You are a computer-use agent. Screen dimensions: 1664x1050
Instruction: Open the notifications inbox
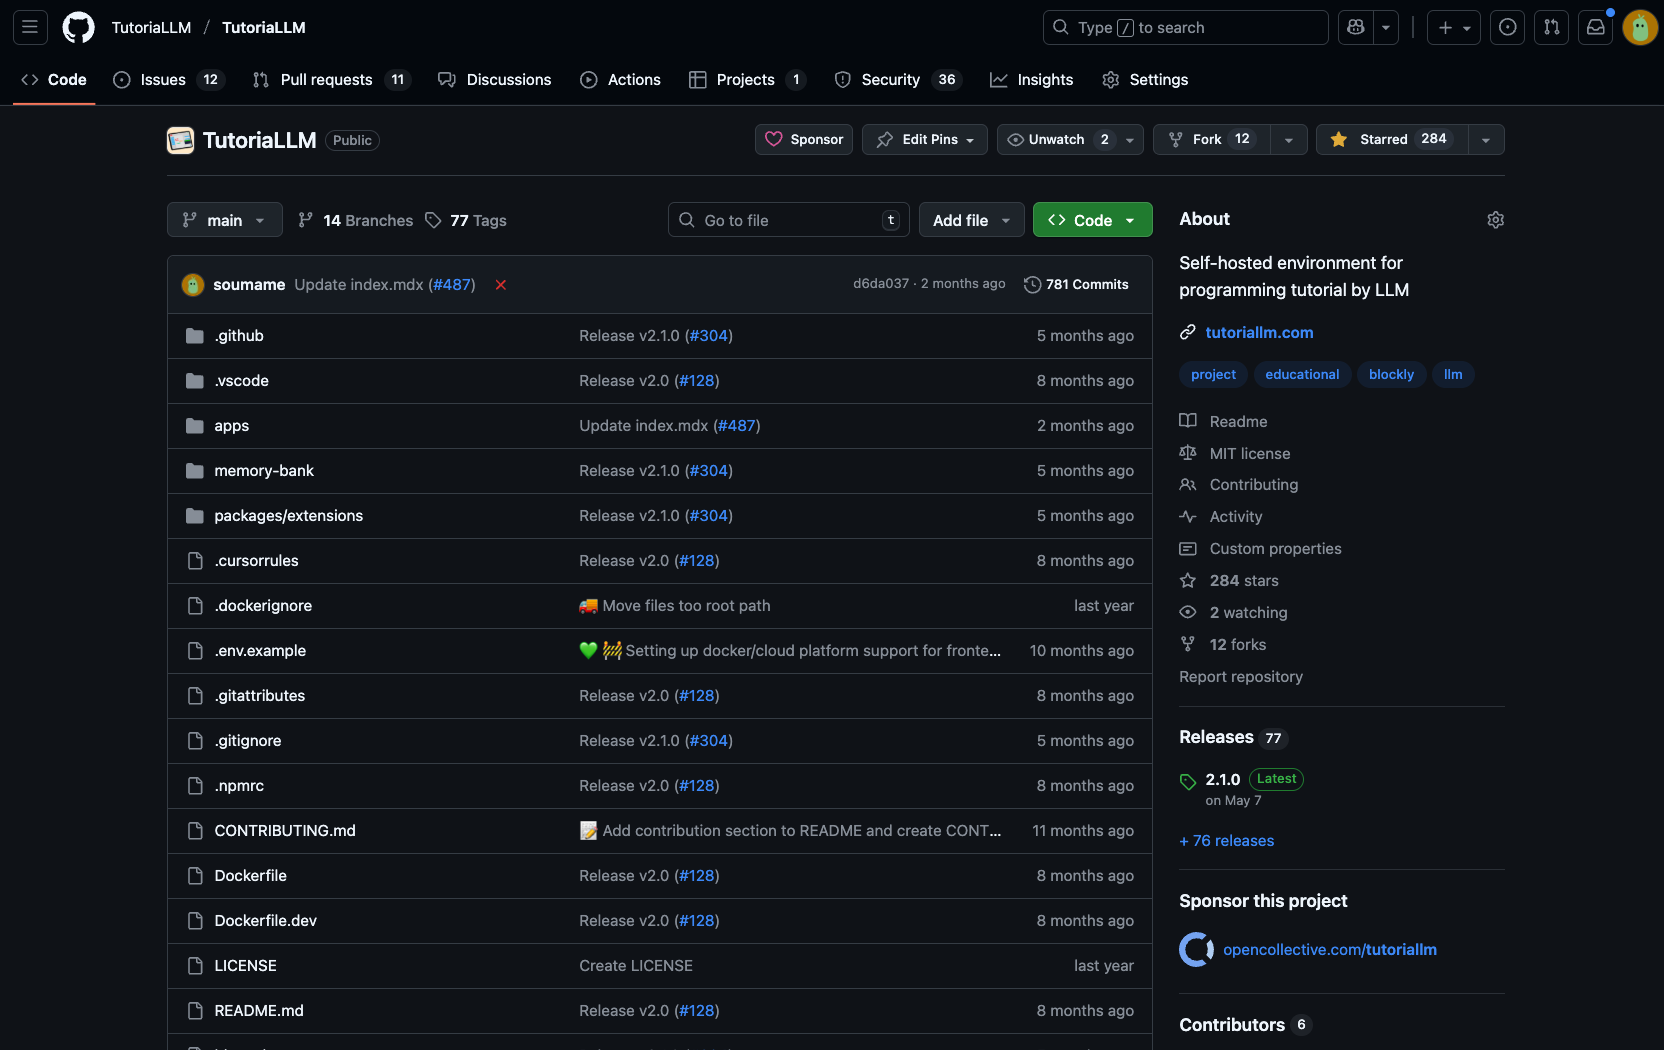click(1596, 27)
